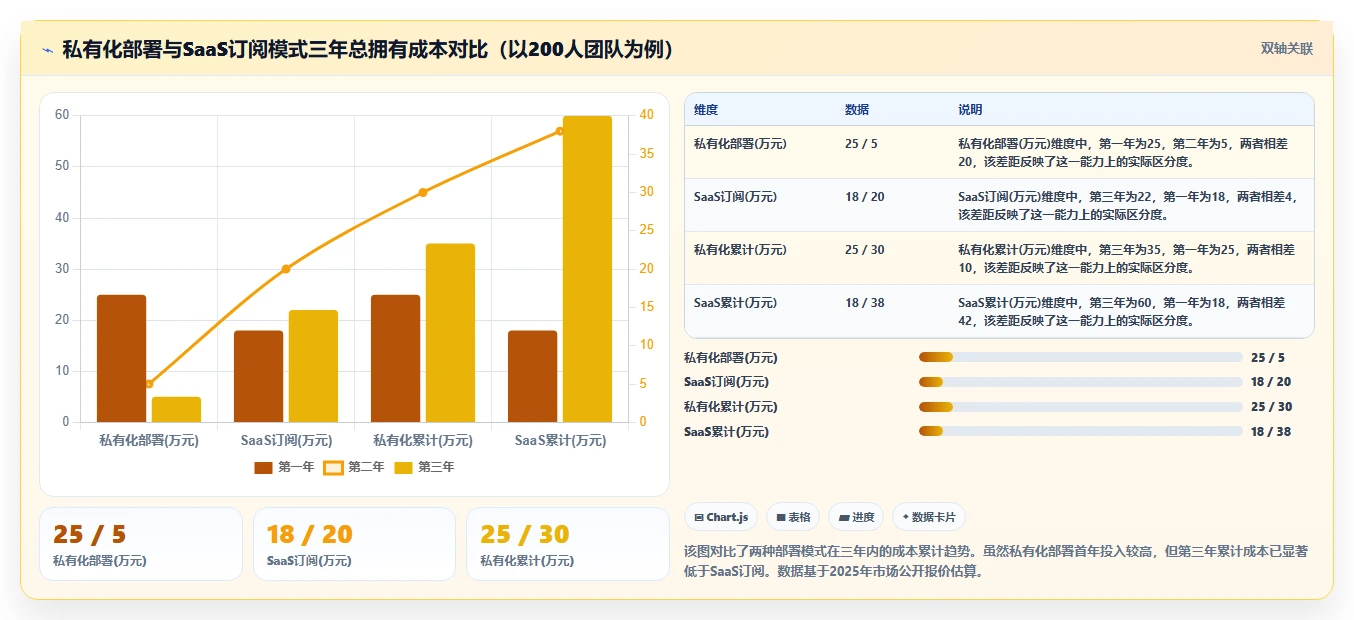
Task: Click the 双轴关联 badge in header
Action: pos(1286,49)
